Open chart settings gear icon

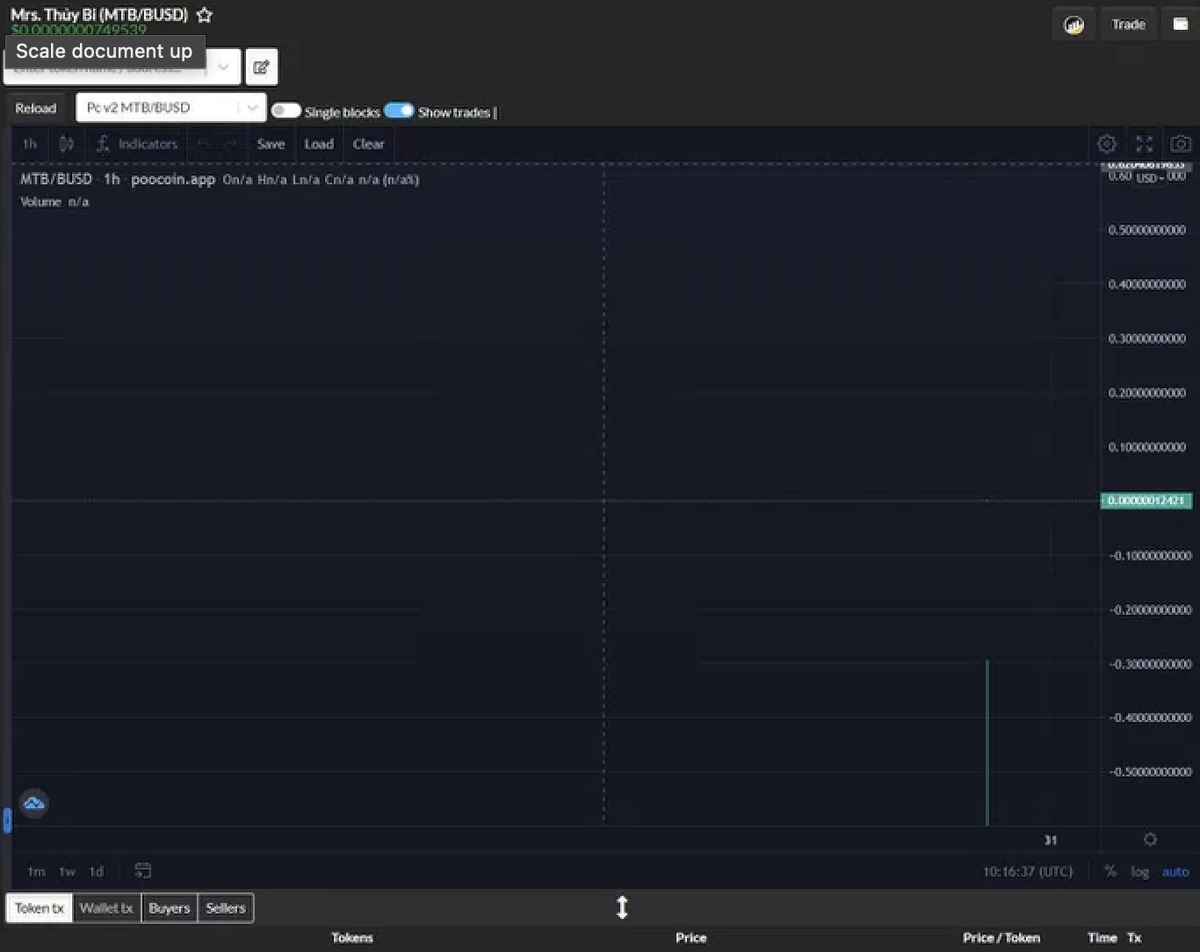click(x=1107, y=144)
